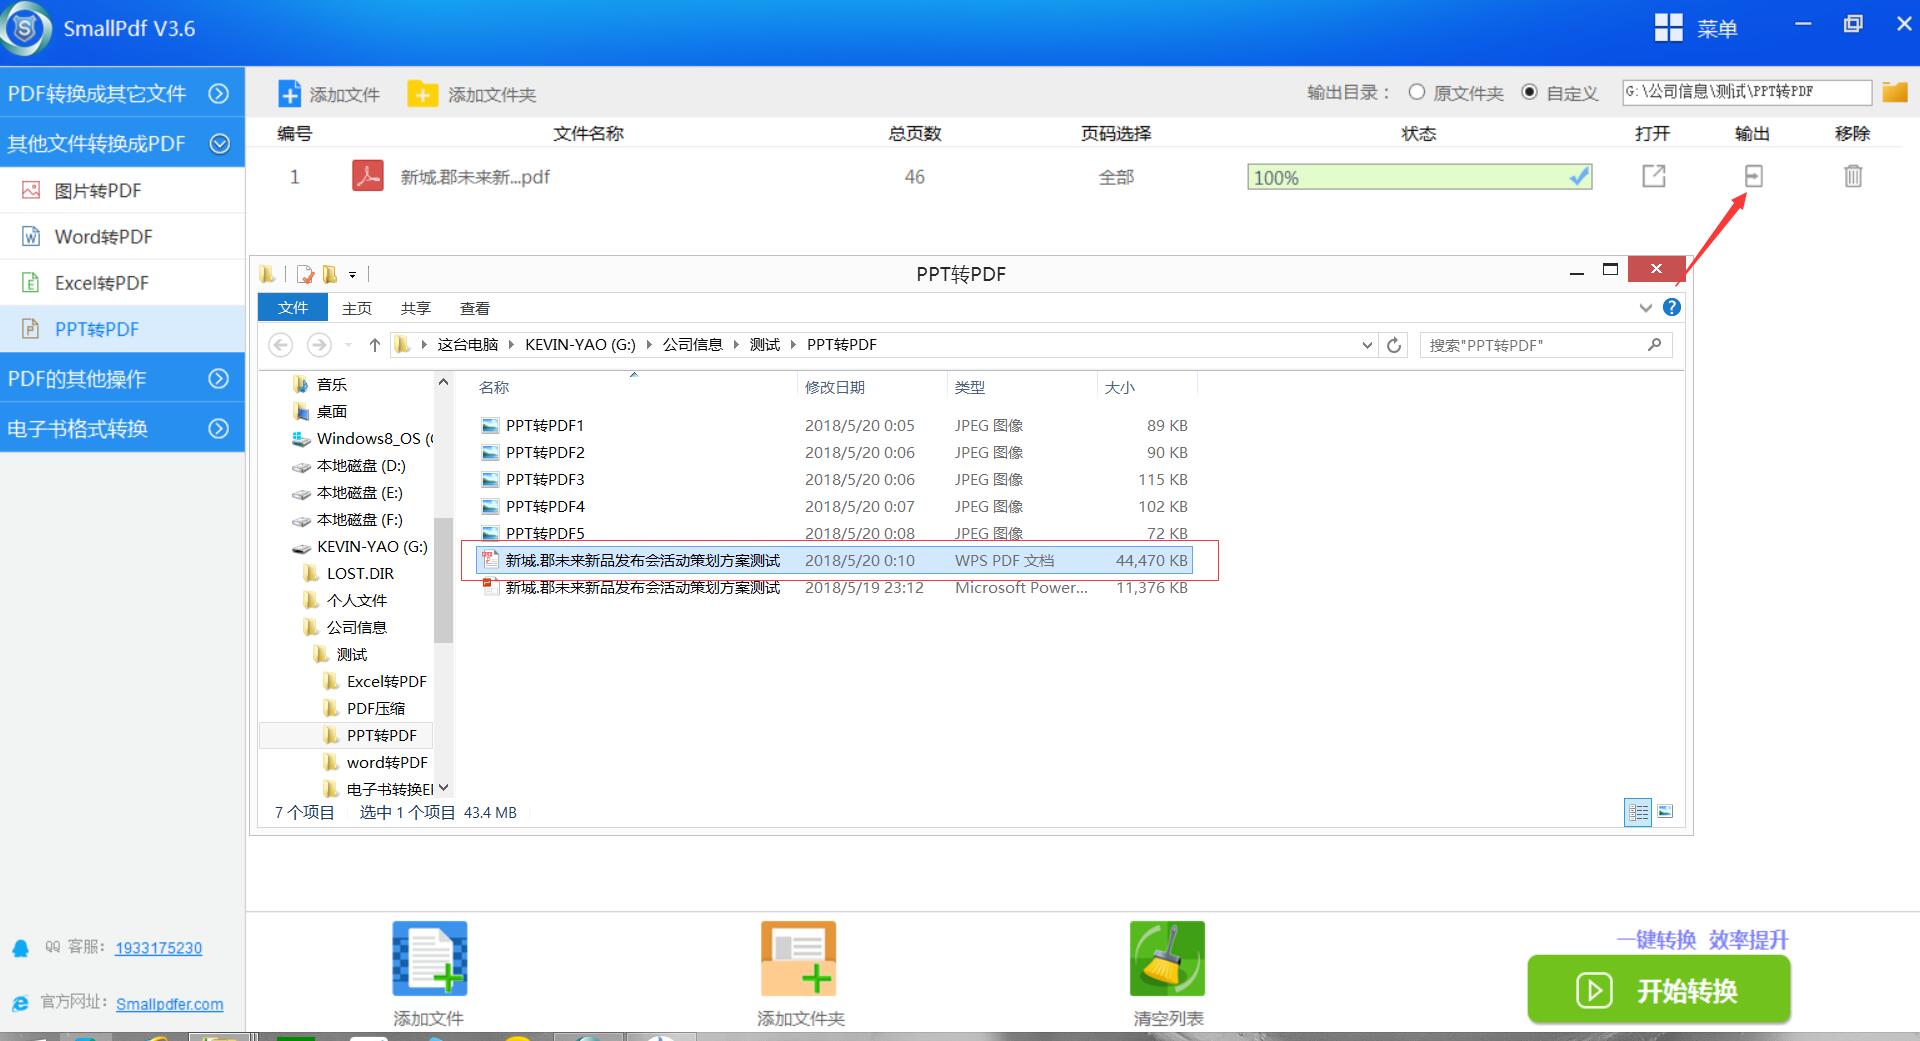
Task: Click the explorer tree scrollbar
Action: 443,580
